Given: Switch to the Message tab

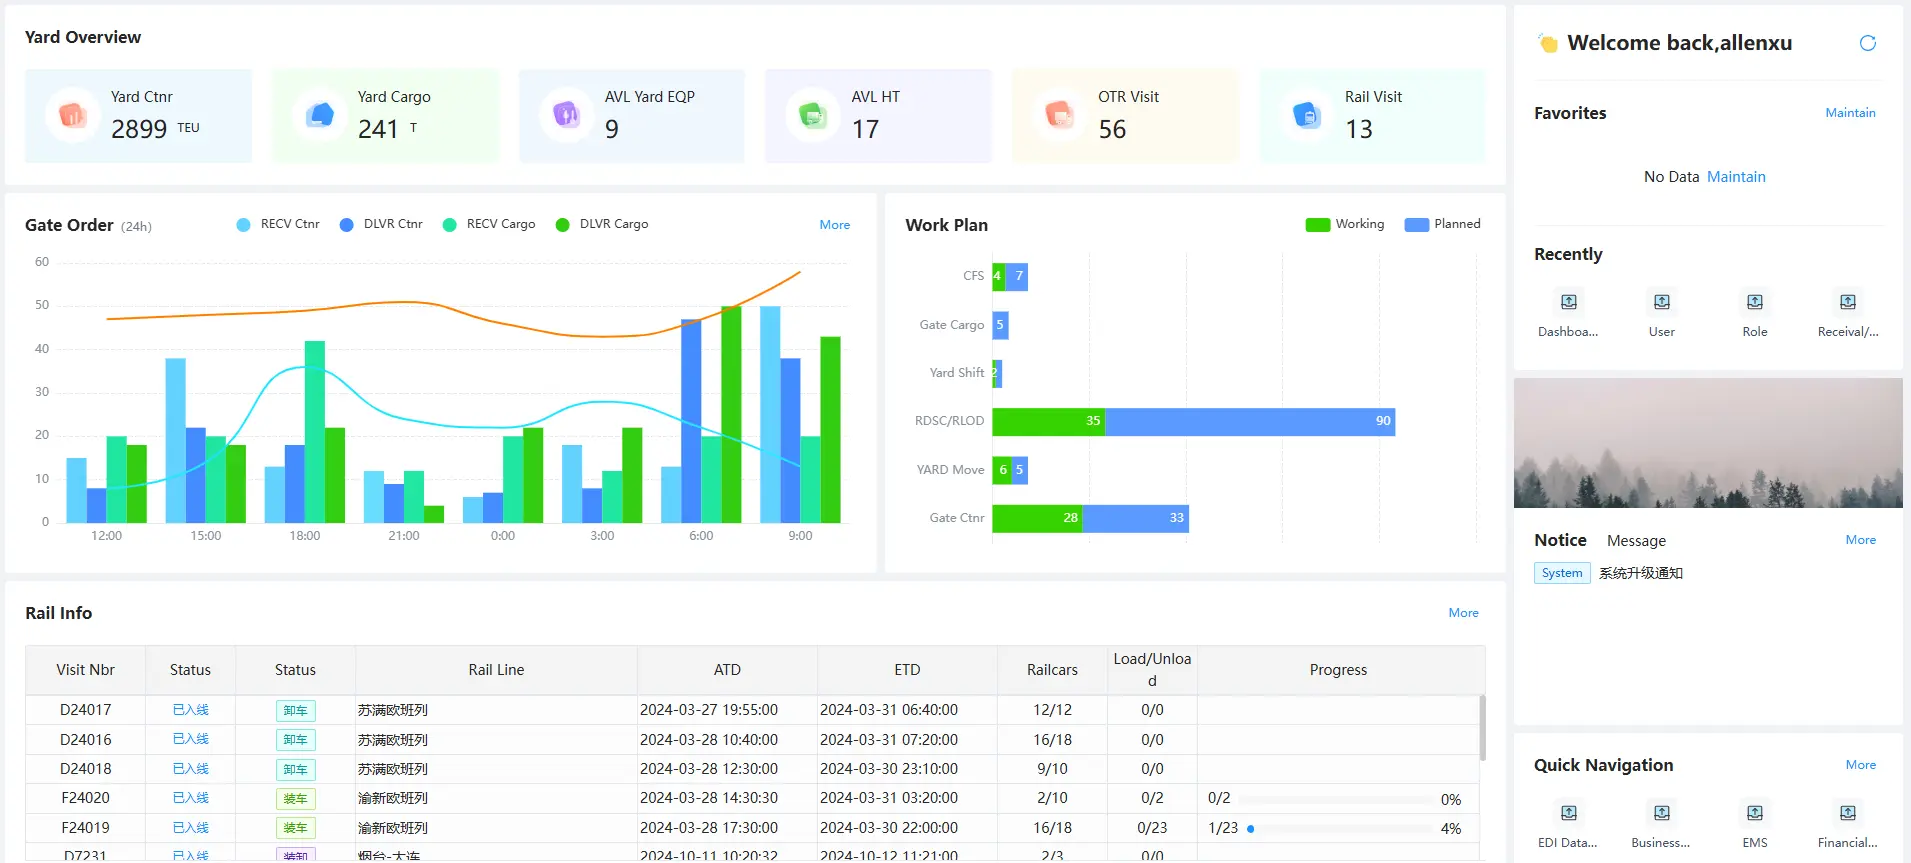Looking at the screenshot, I should 1636,541.
